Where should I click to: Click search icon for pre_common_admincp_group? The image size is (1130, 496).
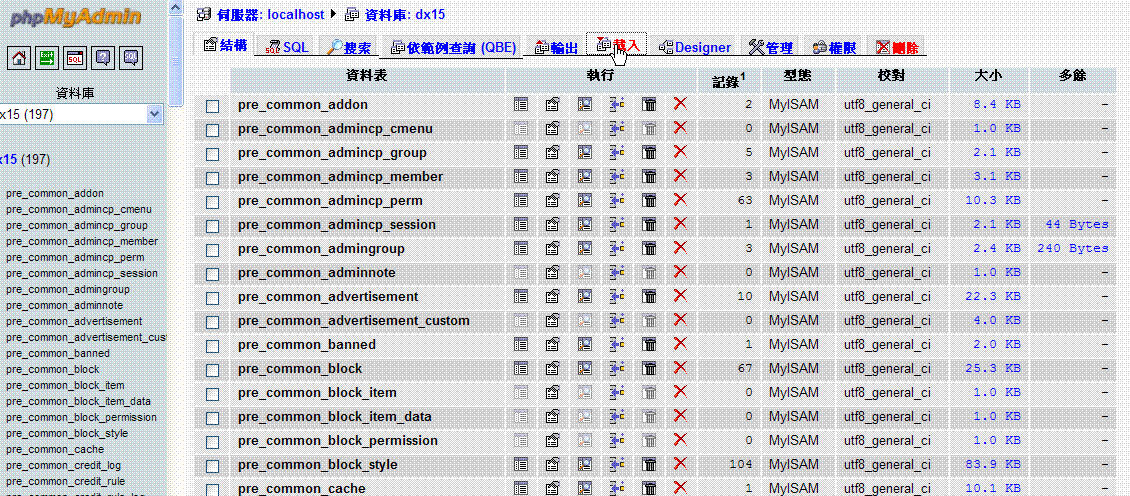[x=584, y=152]
